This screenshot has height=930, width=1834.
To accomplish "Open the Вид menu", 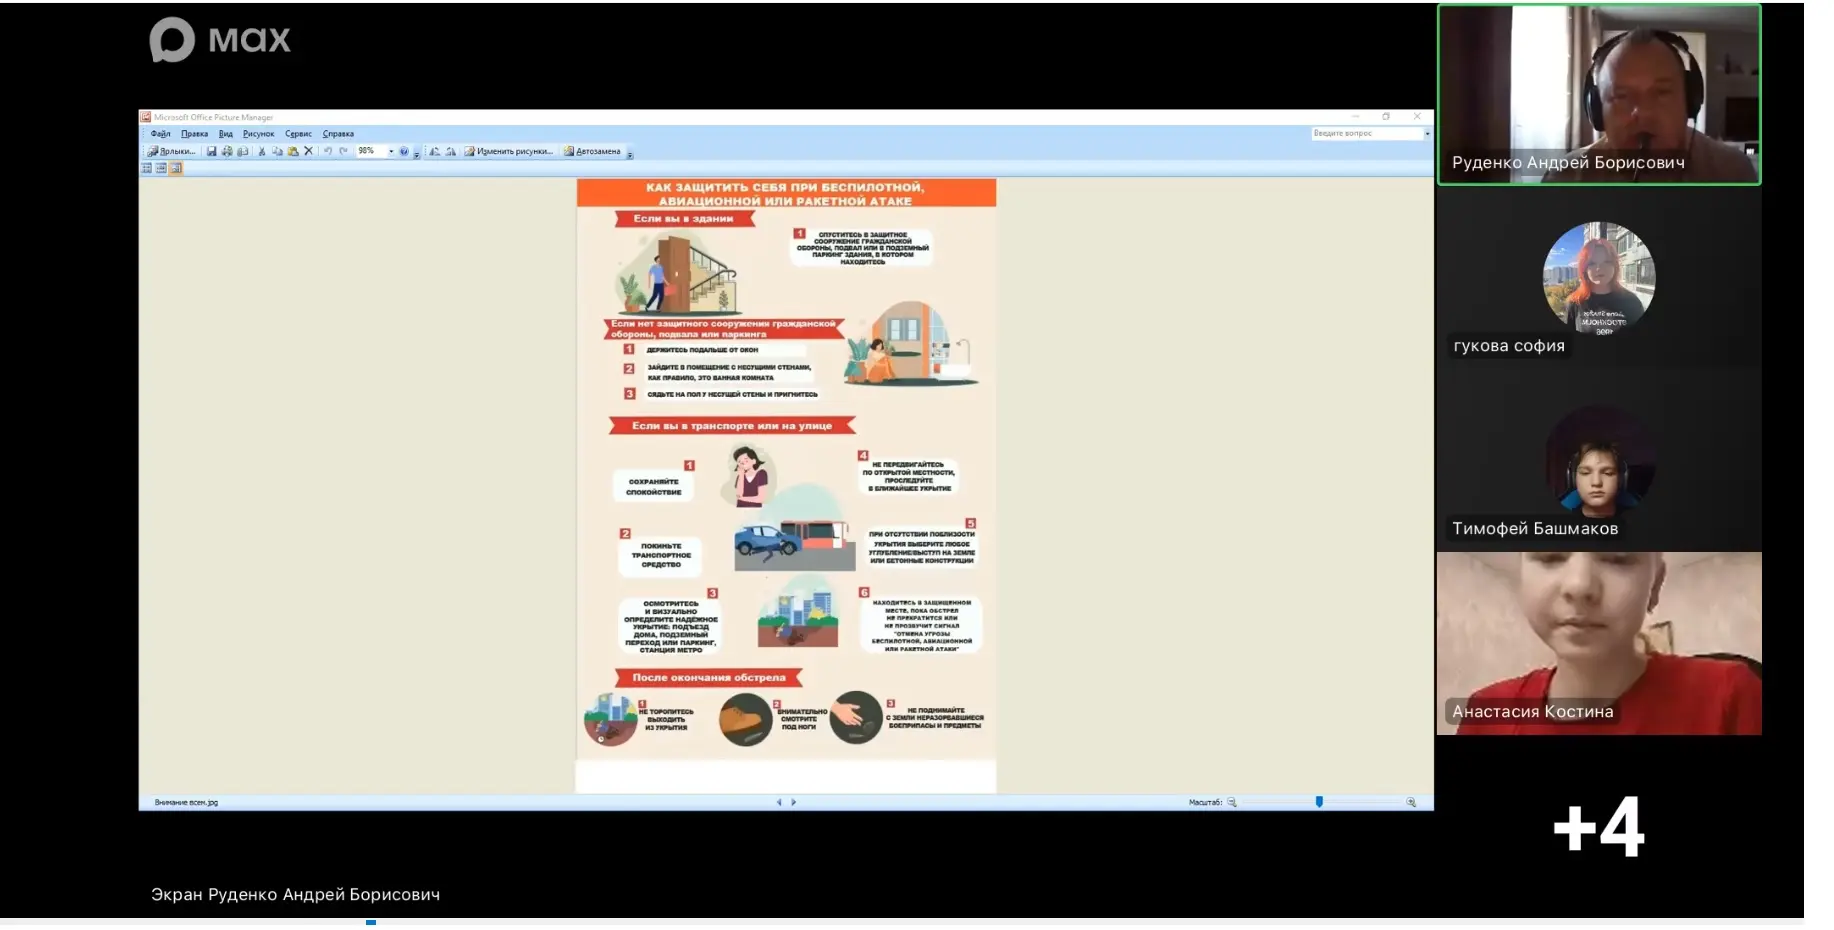I will [x=226, y=133].
